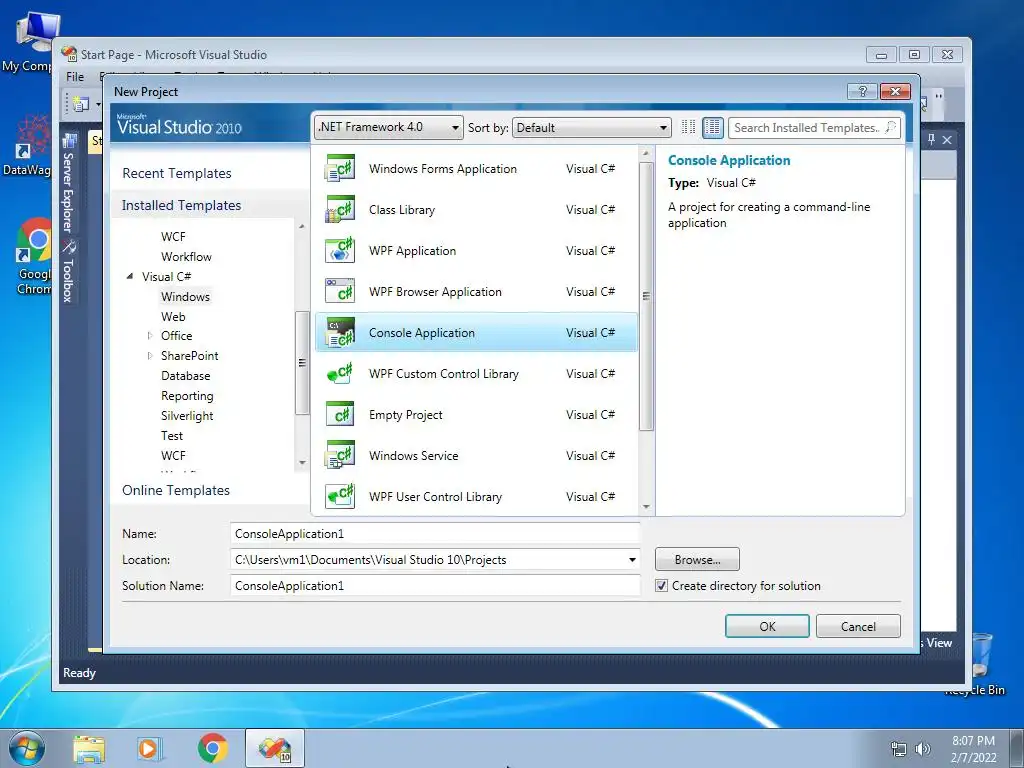Open the Sort by Default dropdown
This screenshot has height=768, width=1024.
pyautogui.click(x=592, y=127)
